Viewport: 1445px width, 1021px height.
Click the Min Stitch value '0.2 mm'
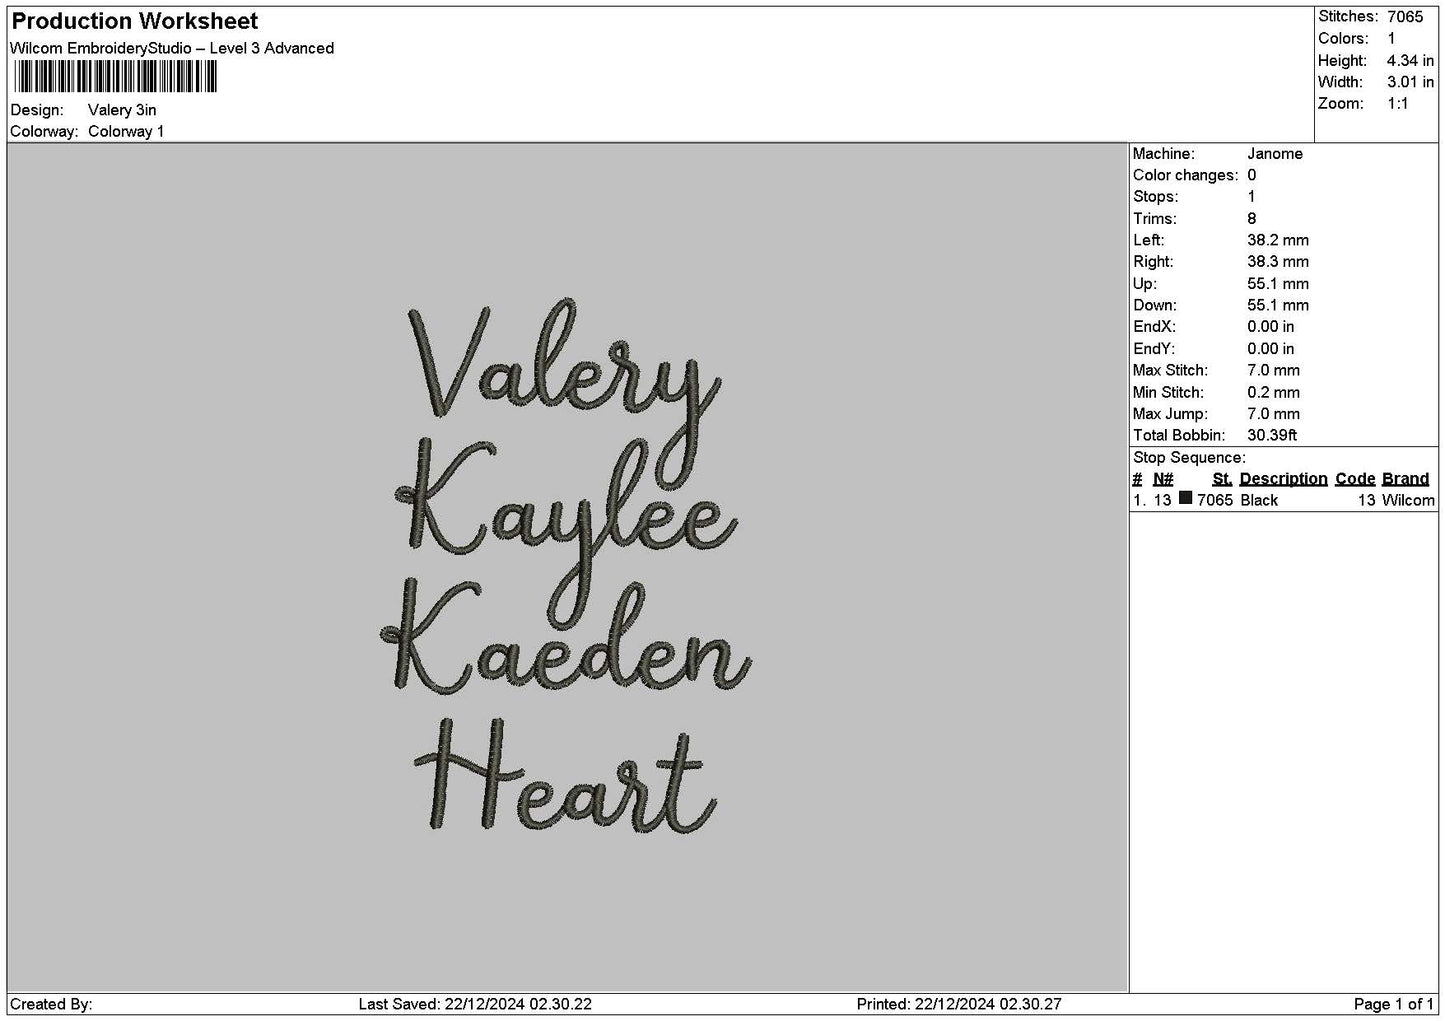point(1274,393)
